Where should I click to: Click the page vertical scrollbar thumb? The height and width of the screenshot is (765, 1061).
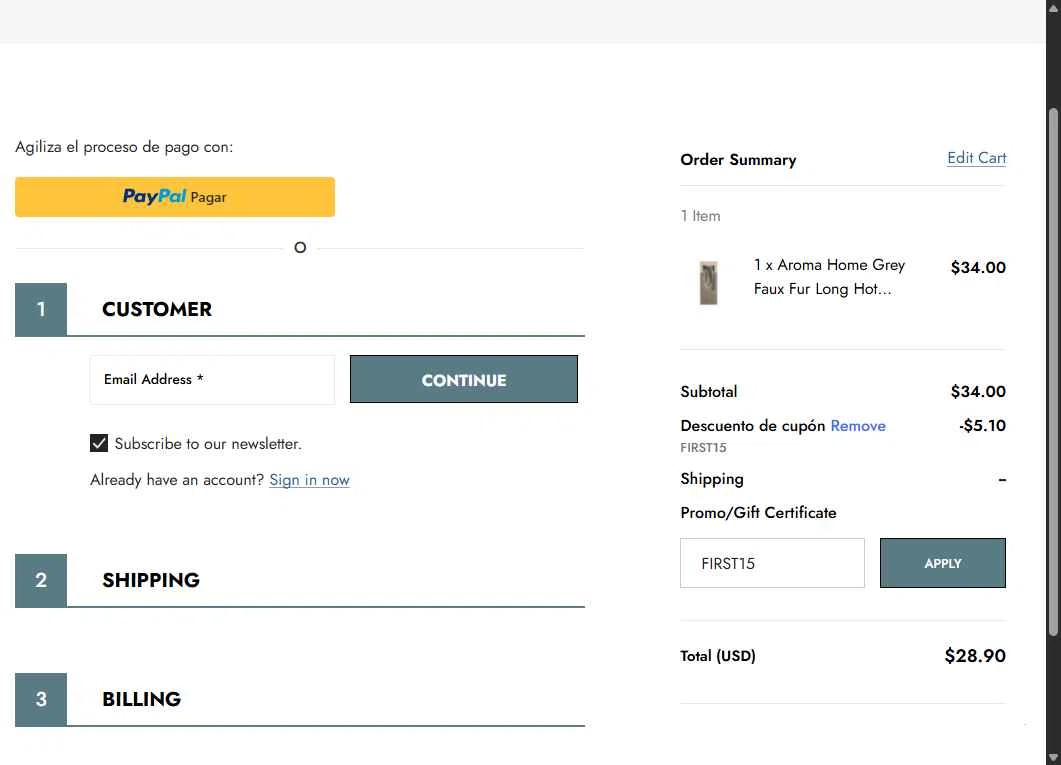click(1053, 372)
